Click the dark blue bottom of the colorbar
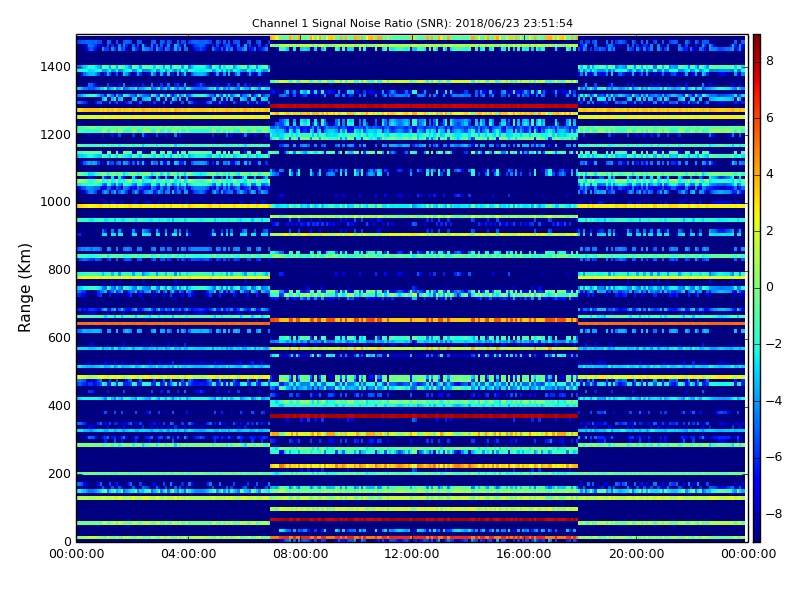Viewport: 800px width, 600px height. click(757, 538)
